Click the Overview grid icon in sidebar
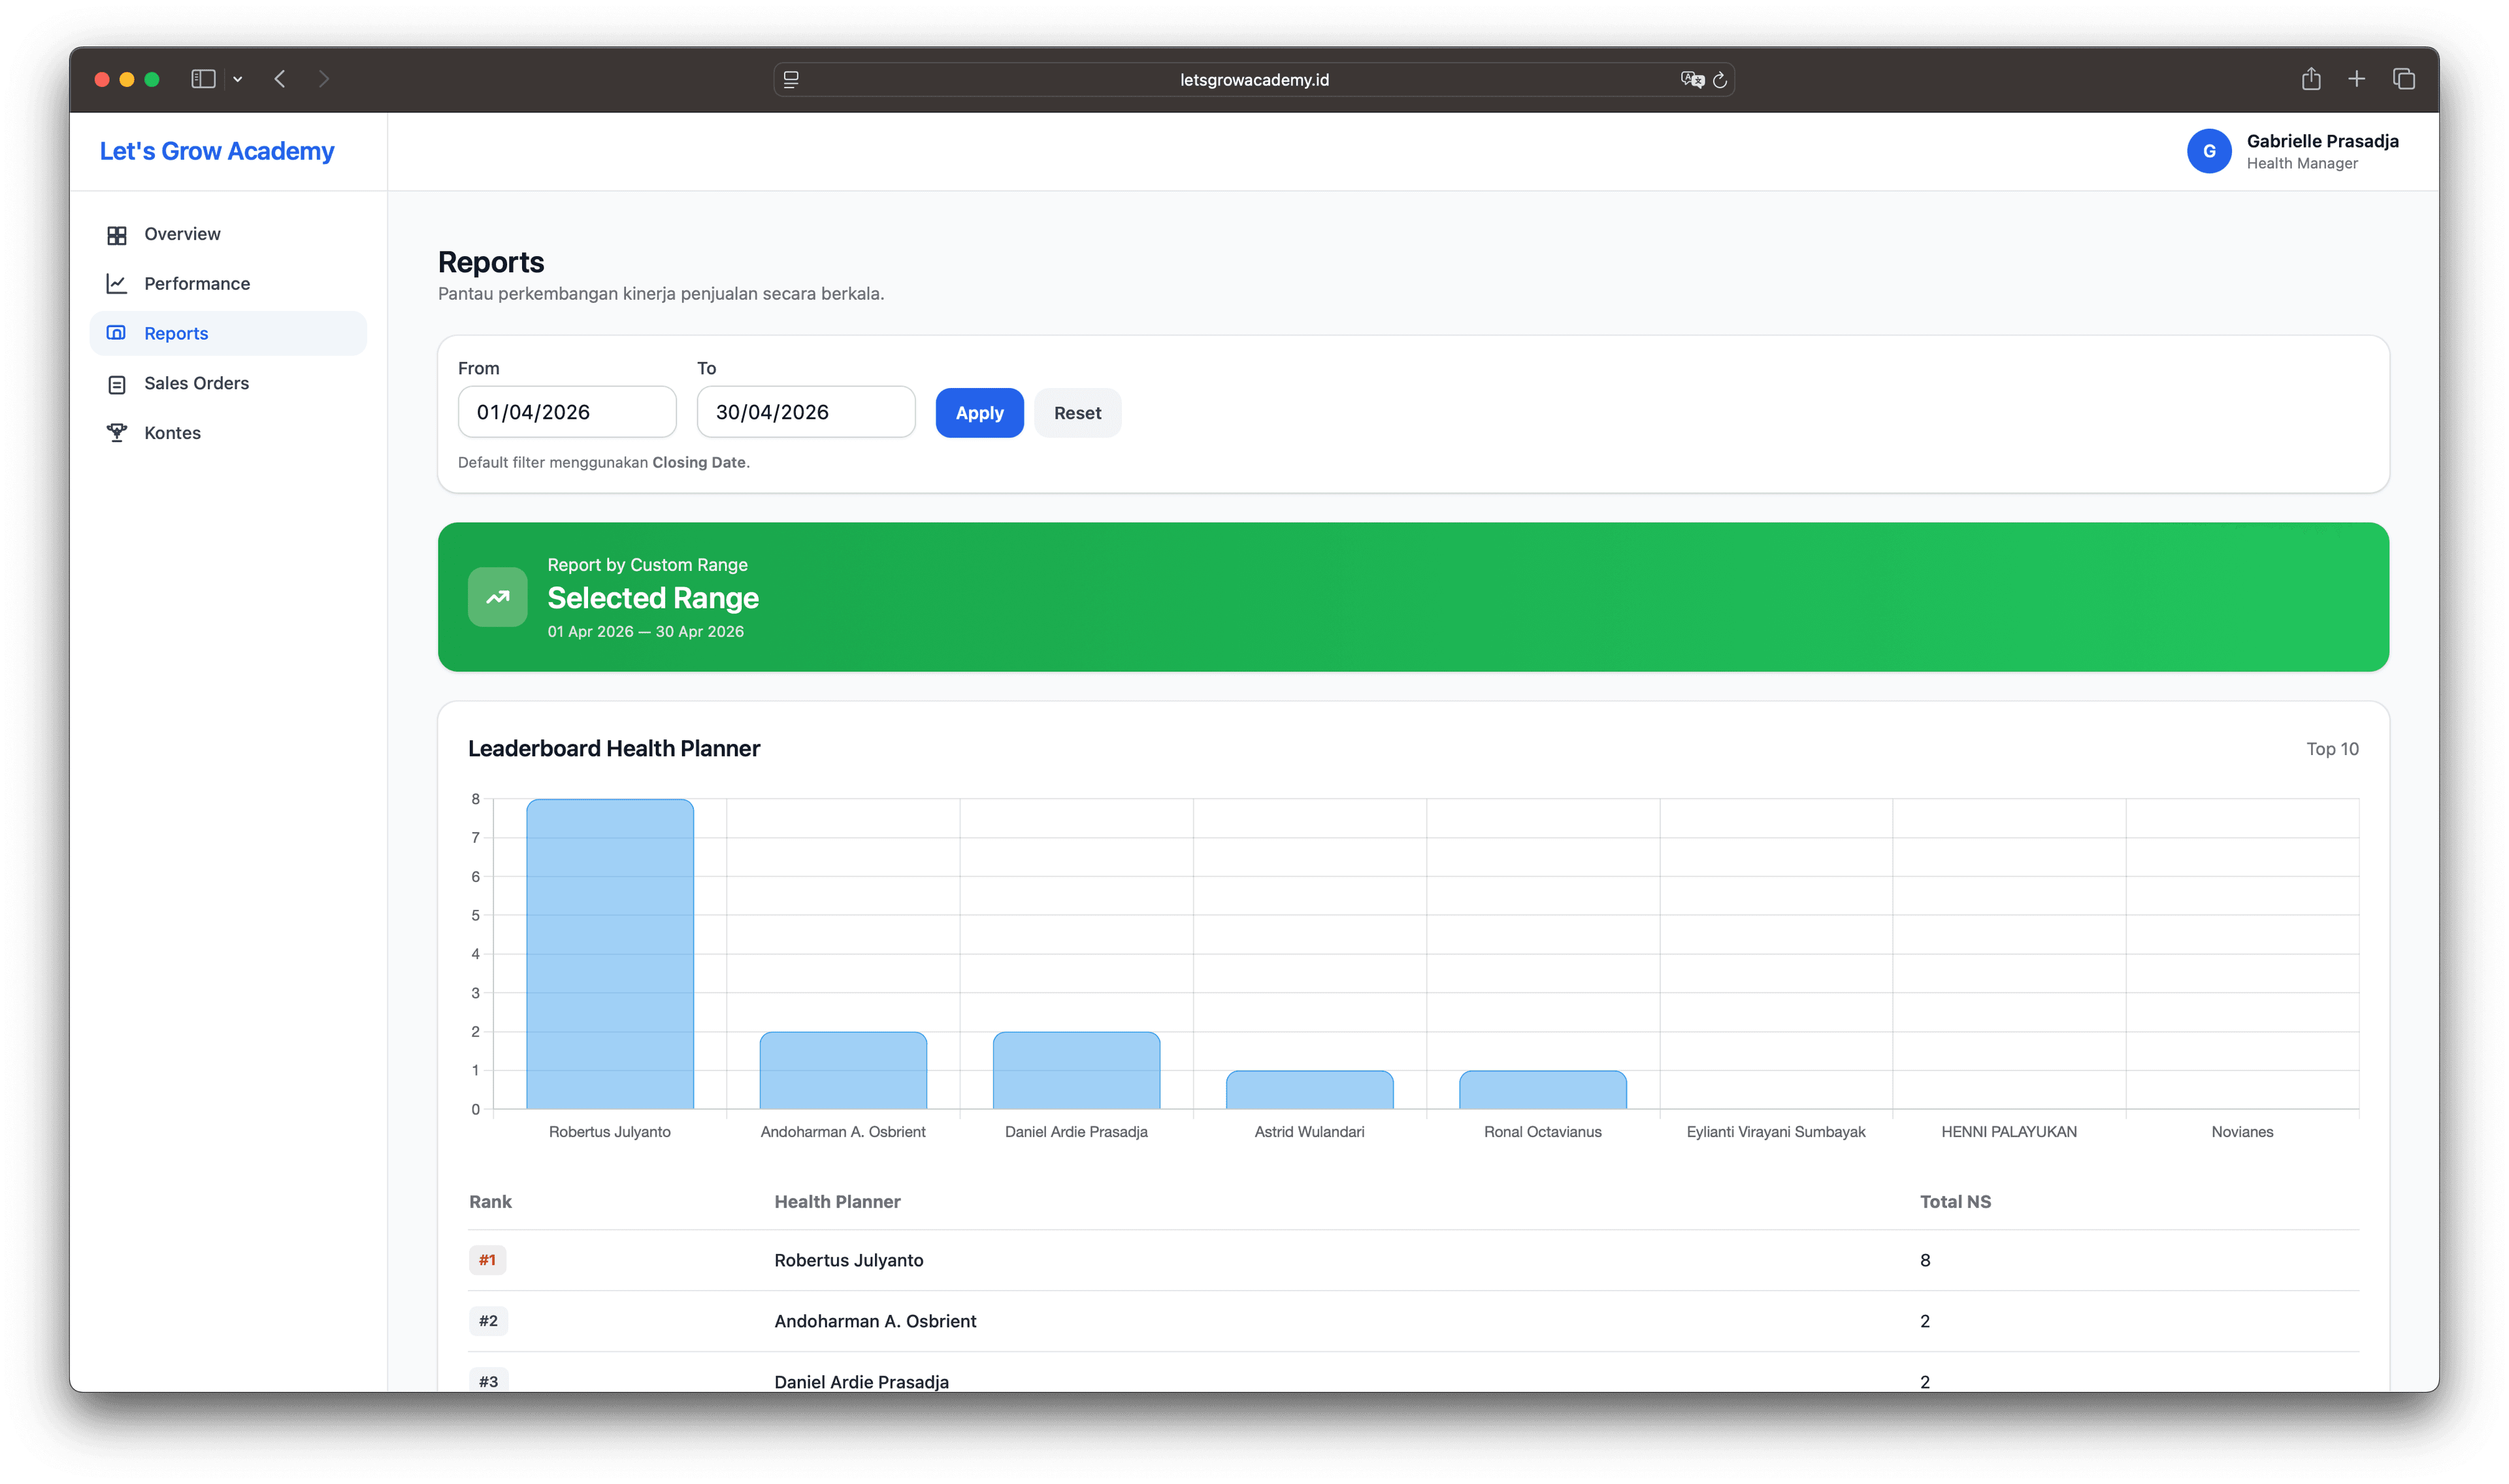This screenshot has height=1484, width=2509. [117, 235]
